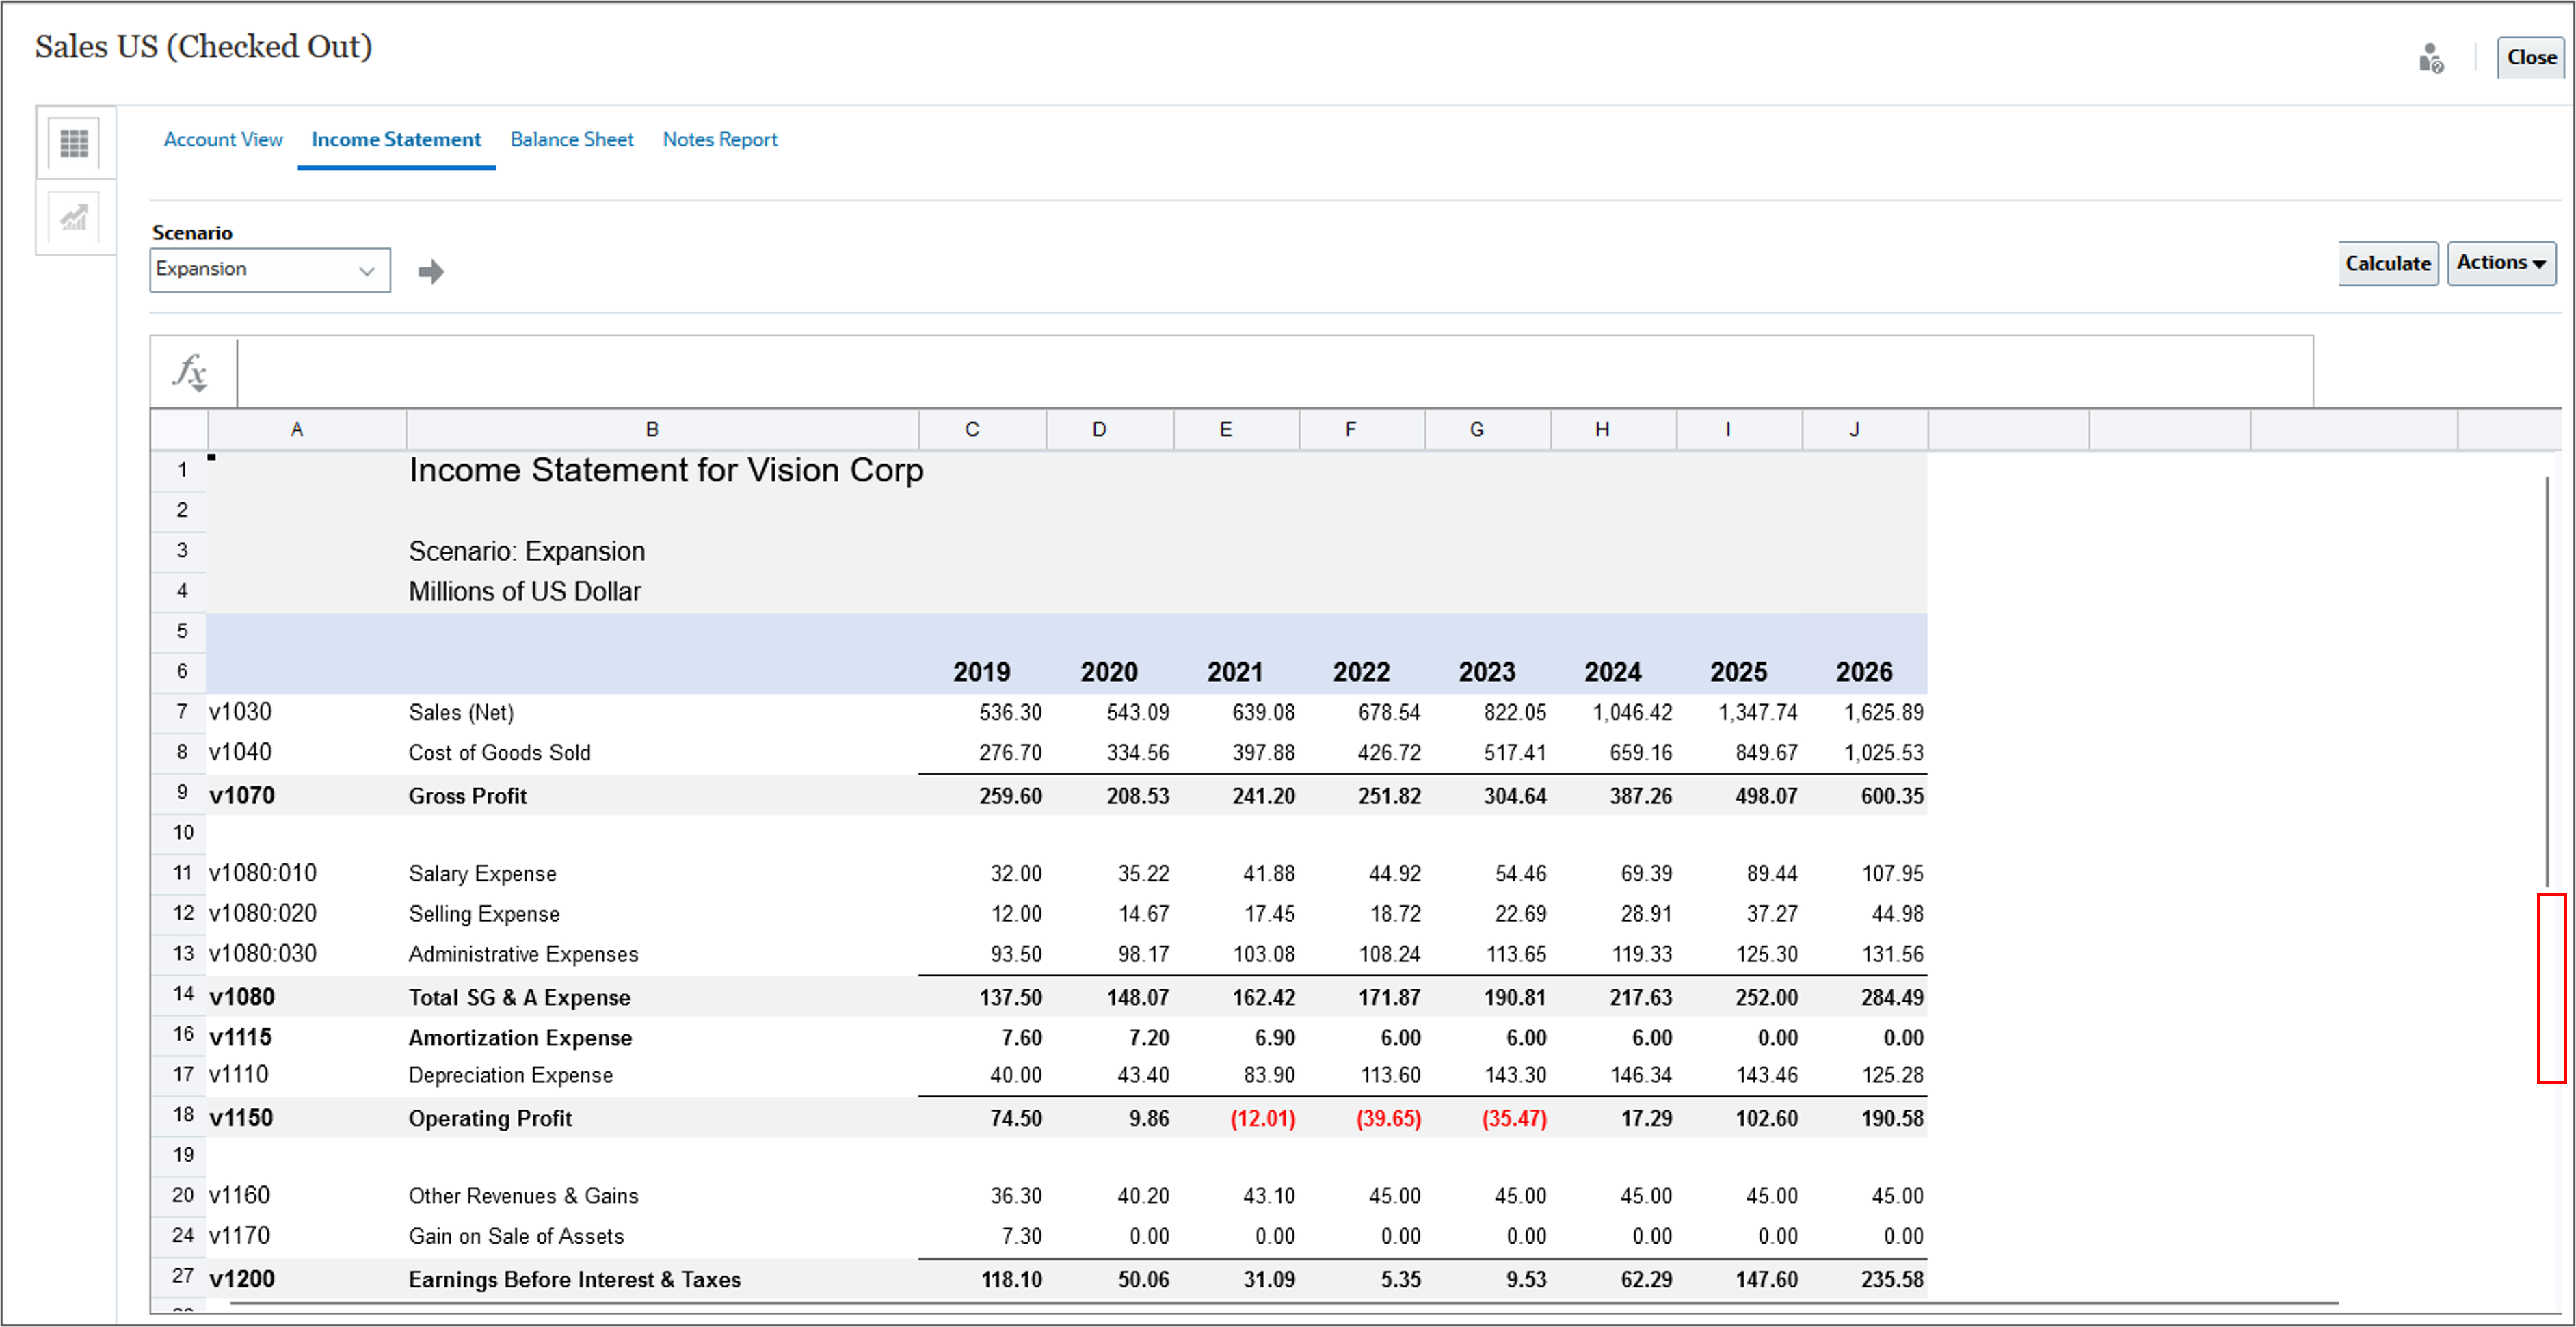The width and height of the screenshot is (2576, 1327).
Task: Select column A header
Action: [x=306, y=429]
